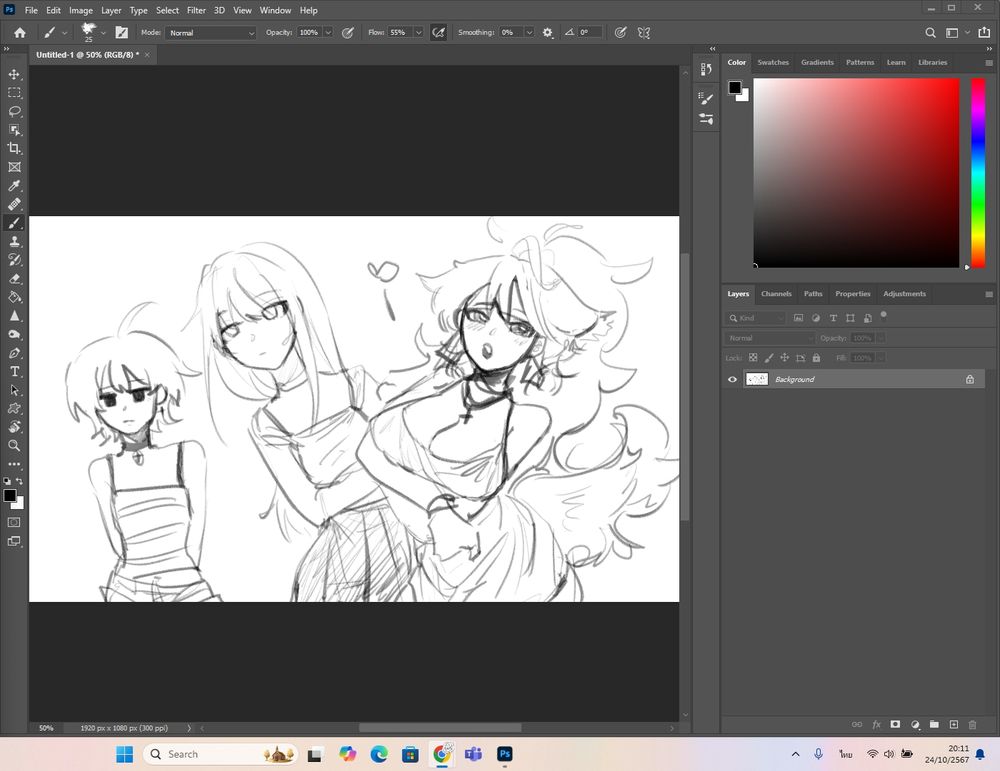
Task: Select the Object Selection tool
Action: coord(14,130)
